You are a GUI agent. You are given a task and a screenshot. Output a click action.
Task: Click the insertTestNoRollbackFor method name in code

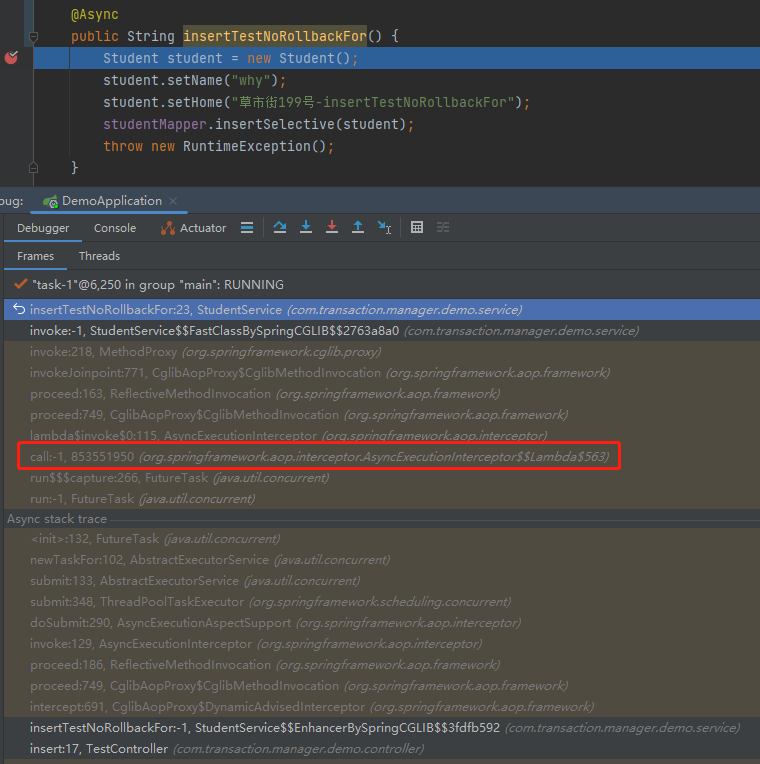pos(275,36)
